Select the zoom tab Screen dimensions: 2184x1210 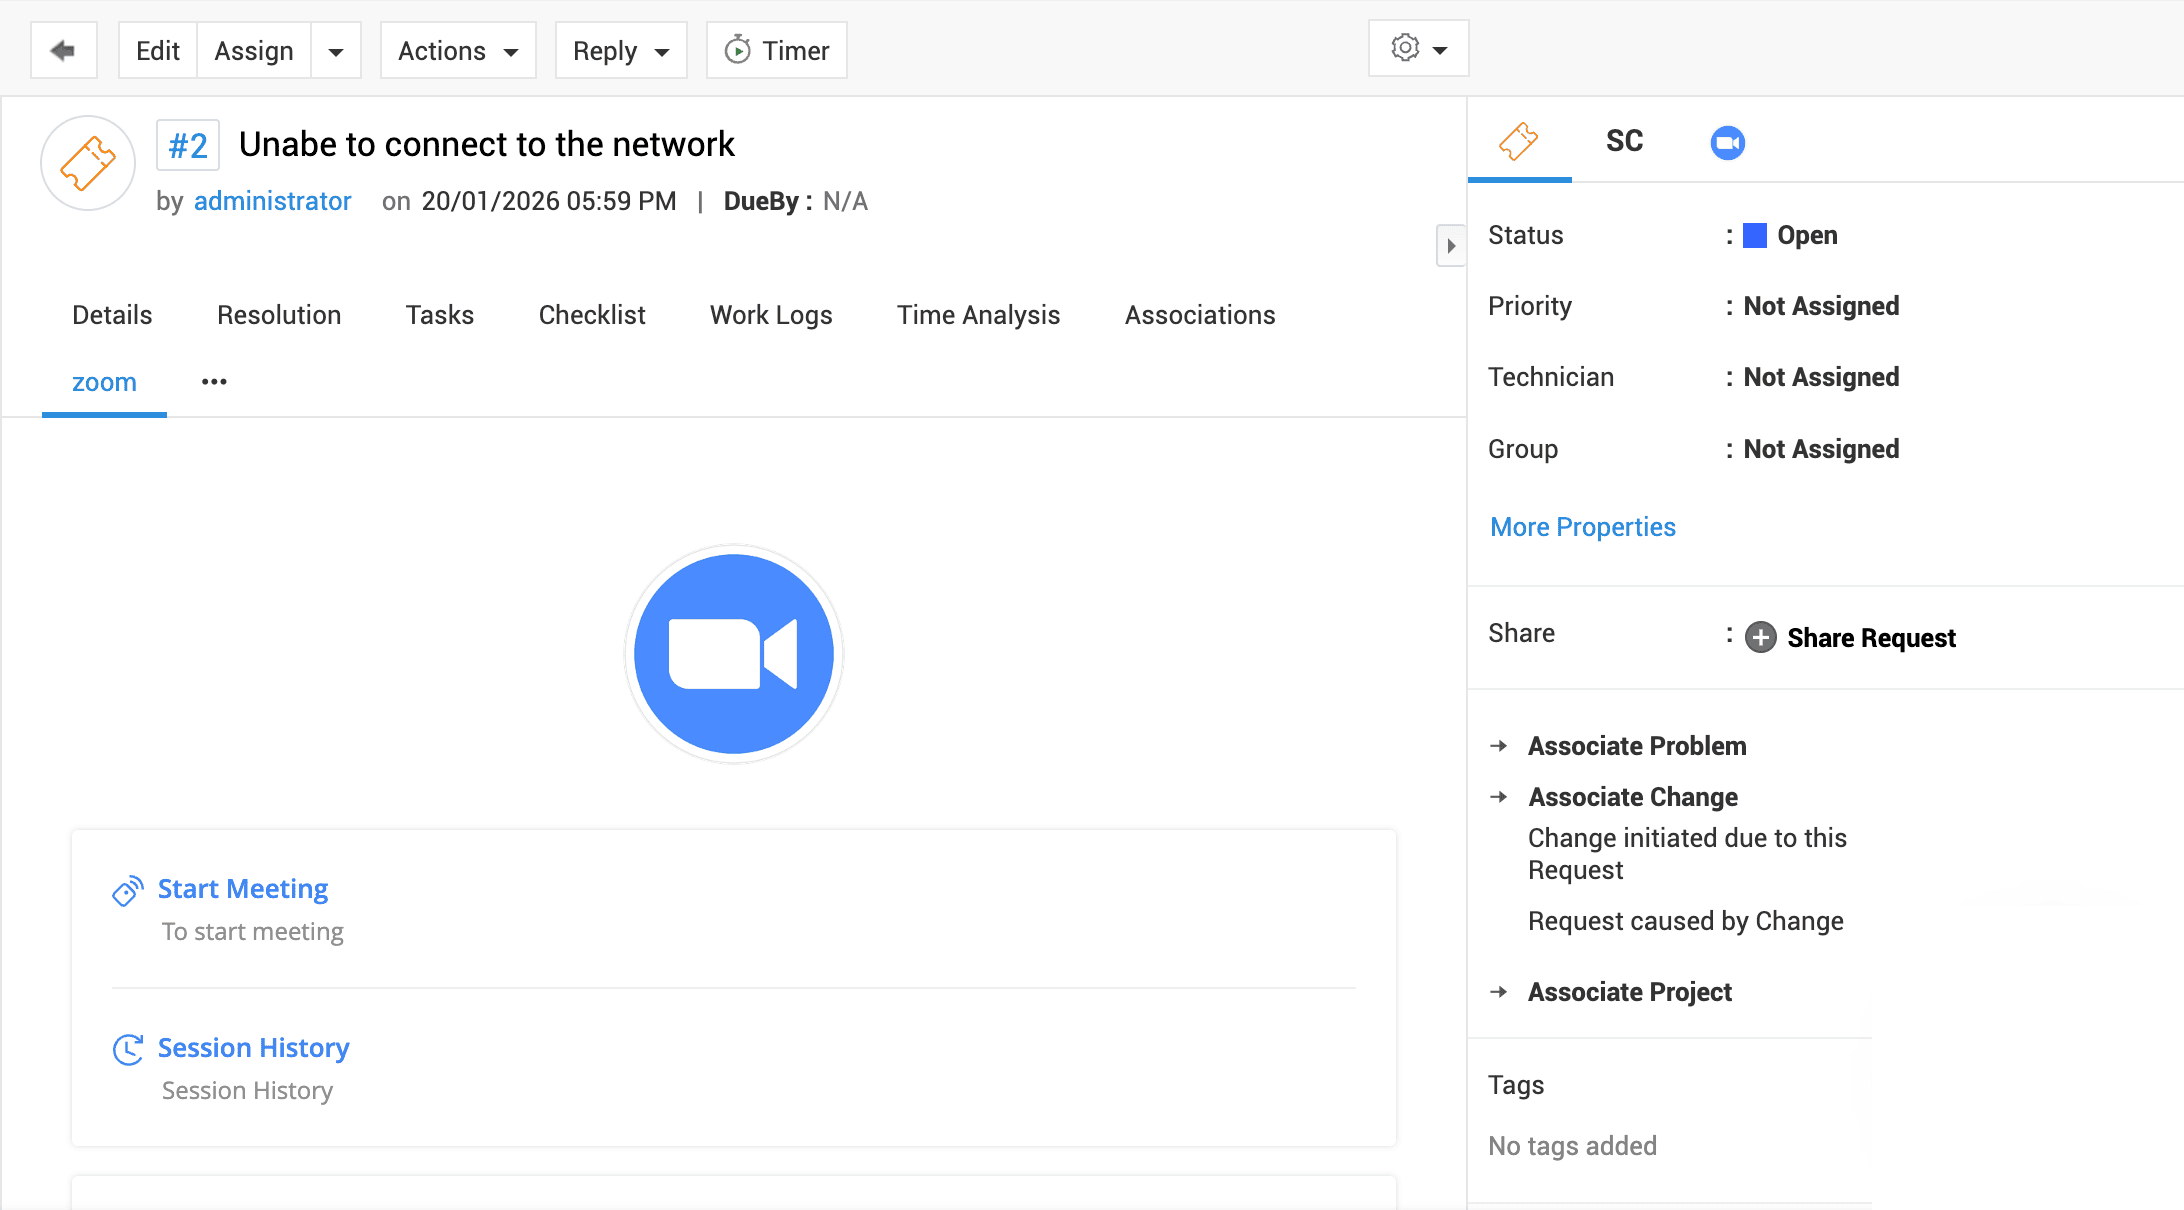tap(104, 382)
